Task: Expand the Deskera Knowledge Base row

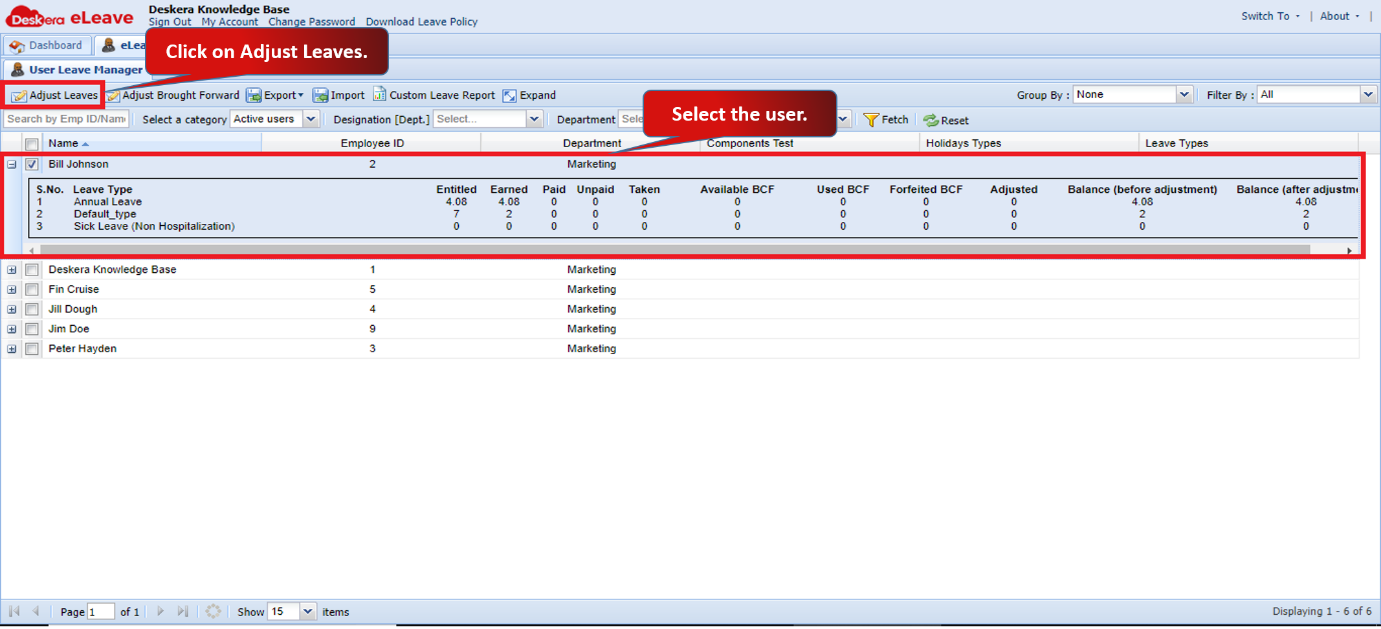Action: 12,270
